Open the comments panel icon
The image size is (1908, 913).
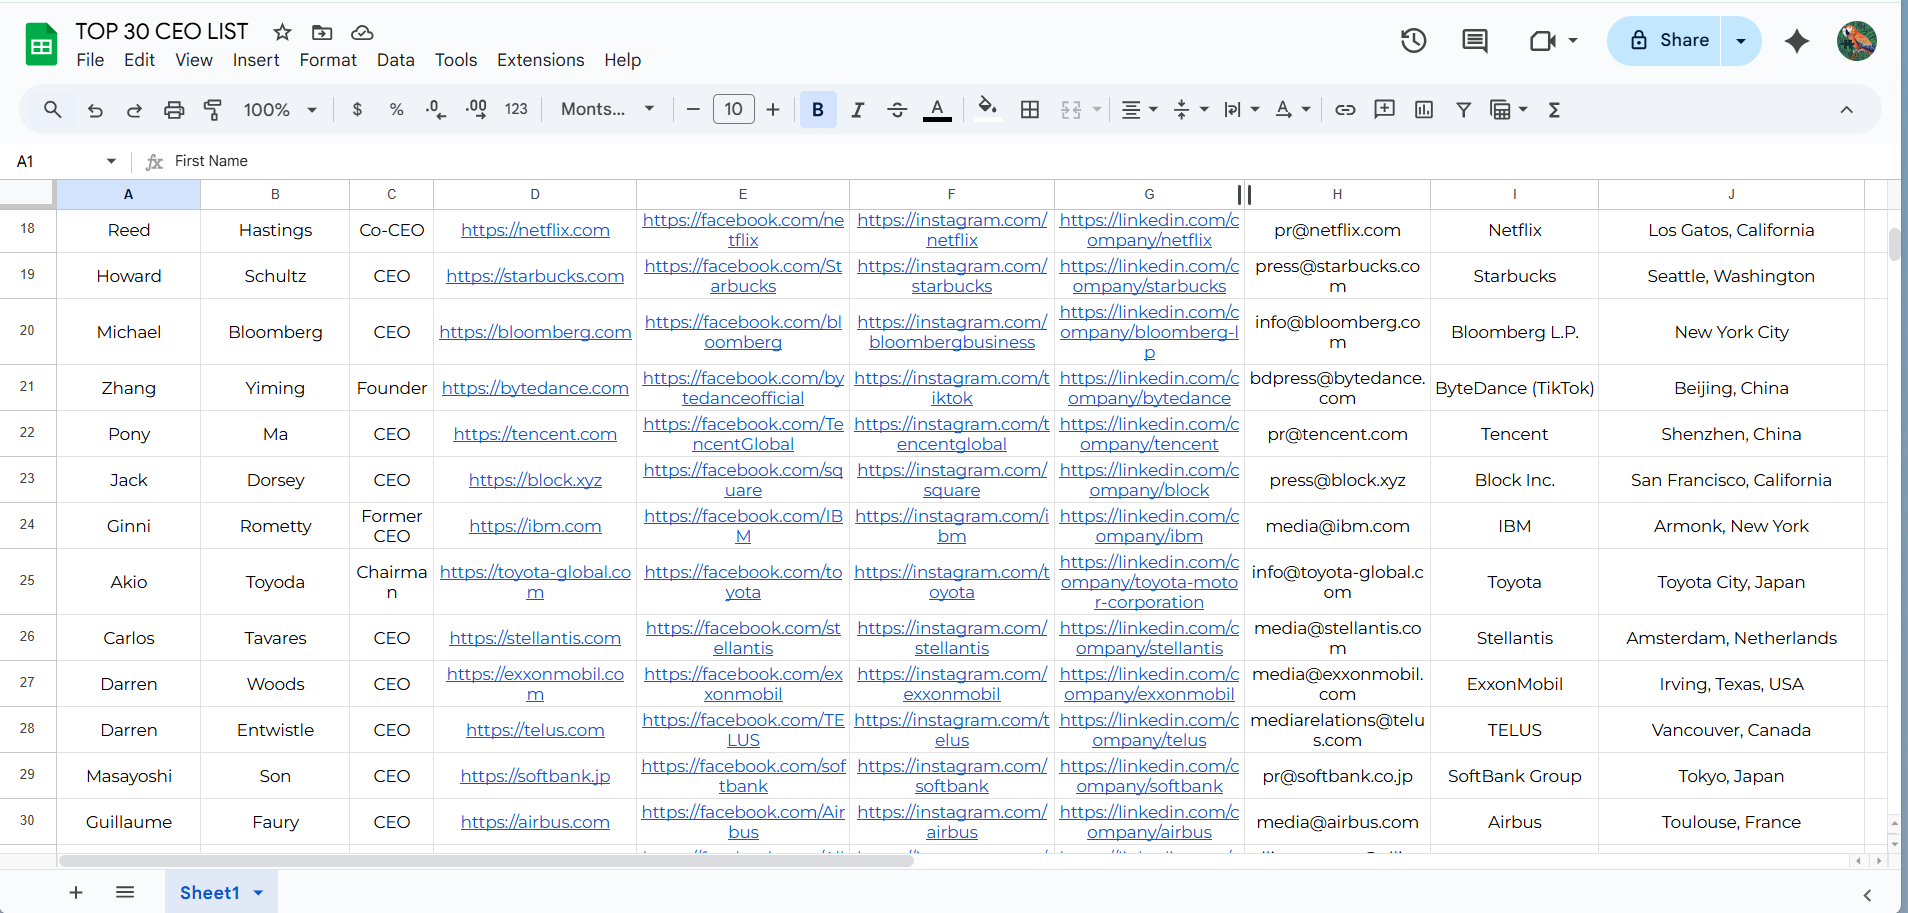(x=1474, y=40)
